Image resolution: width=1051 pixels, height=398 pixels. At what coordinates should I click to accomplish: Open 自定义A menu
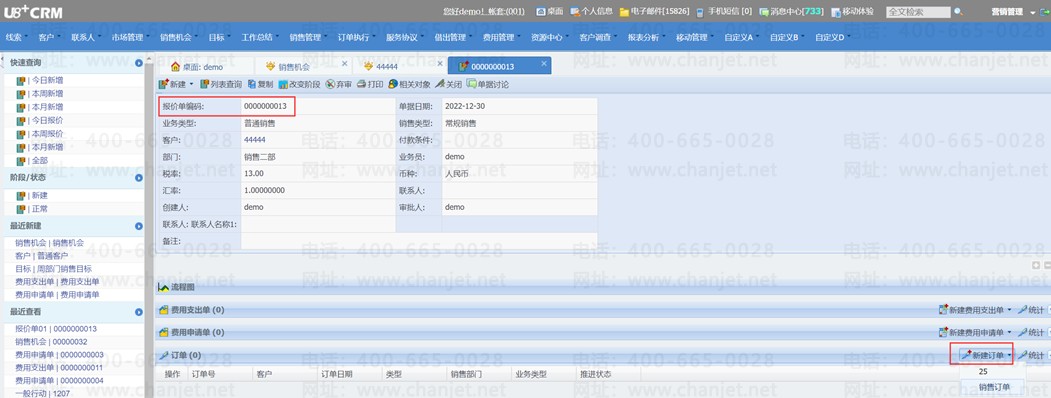(x=742, y=38)
